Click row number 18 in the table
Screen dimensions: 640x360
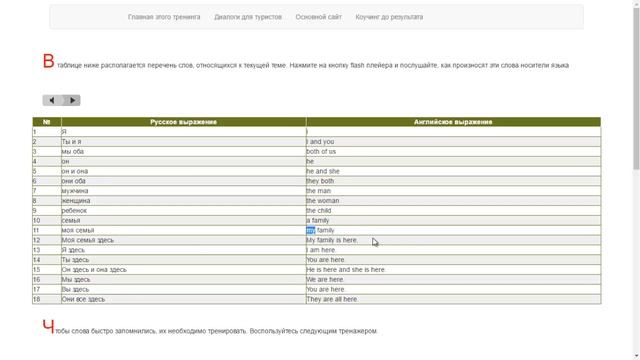point(47,299)
